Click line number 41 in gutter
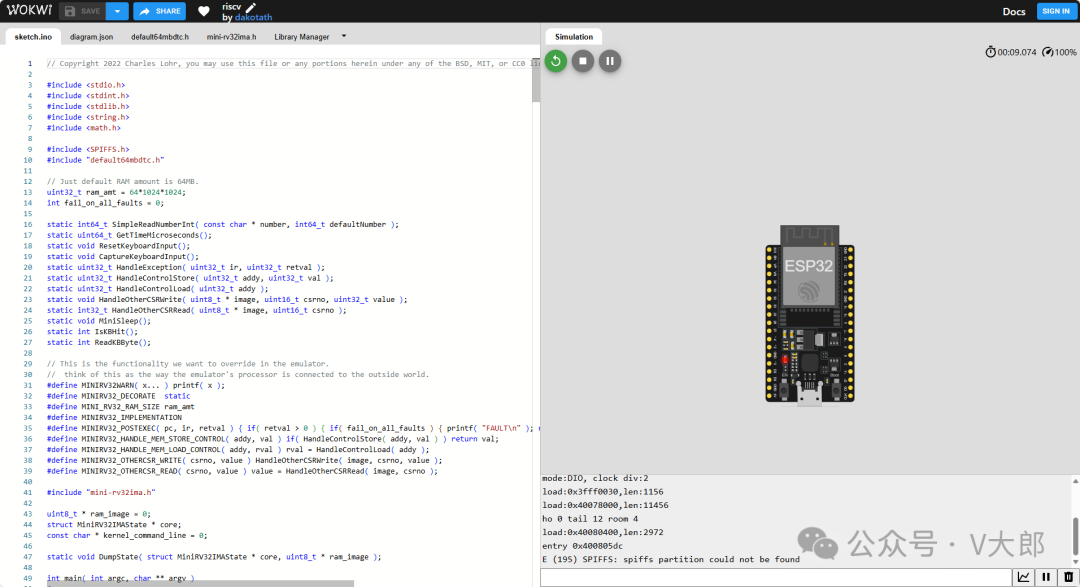Screen dimensions: 1080x587 tap(28, 492)
